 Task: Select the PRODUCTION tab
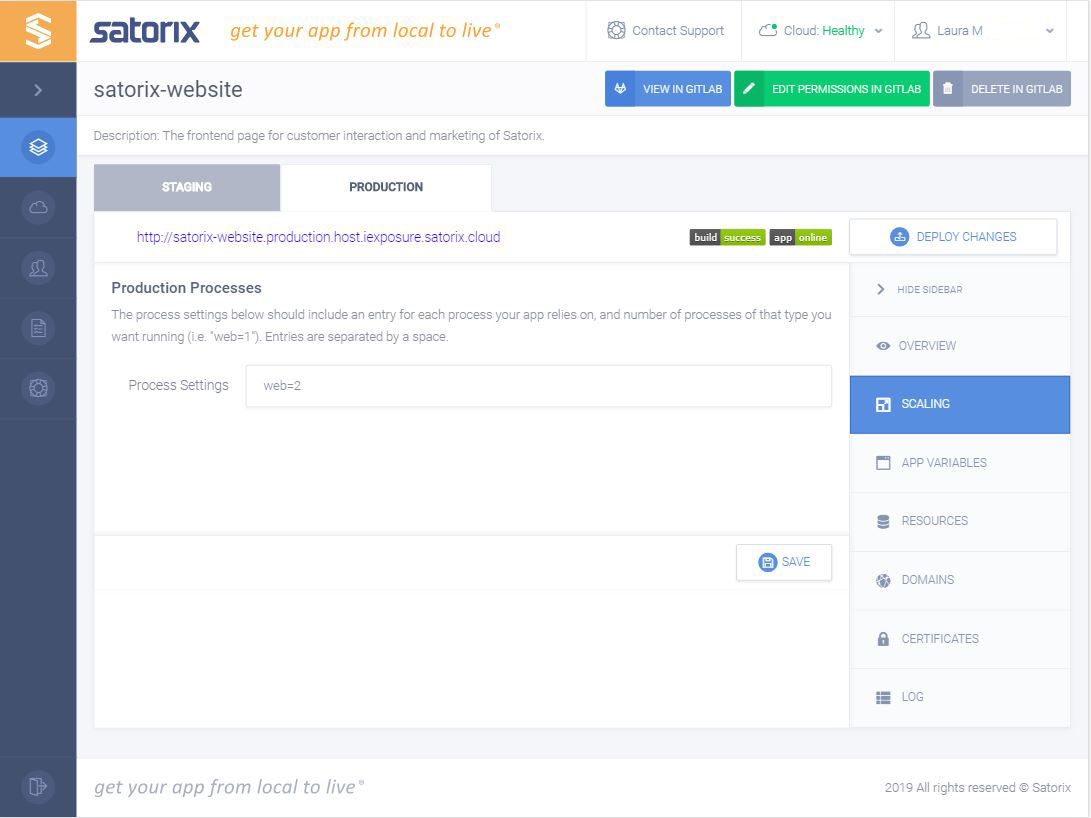(386, 187)
